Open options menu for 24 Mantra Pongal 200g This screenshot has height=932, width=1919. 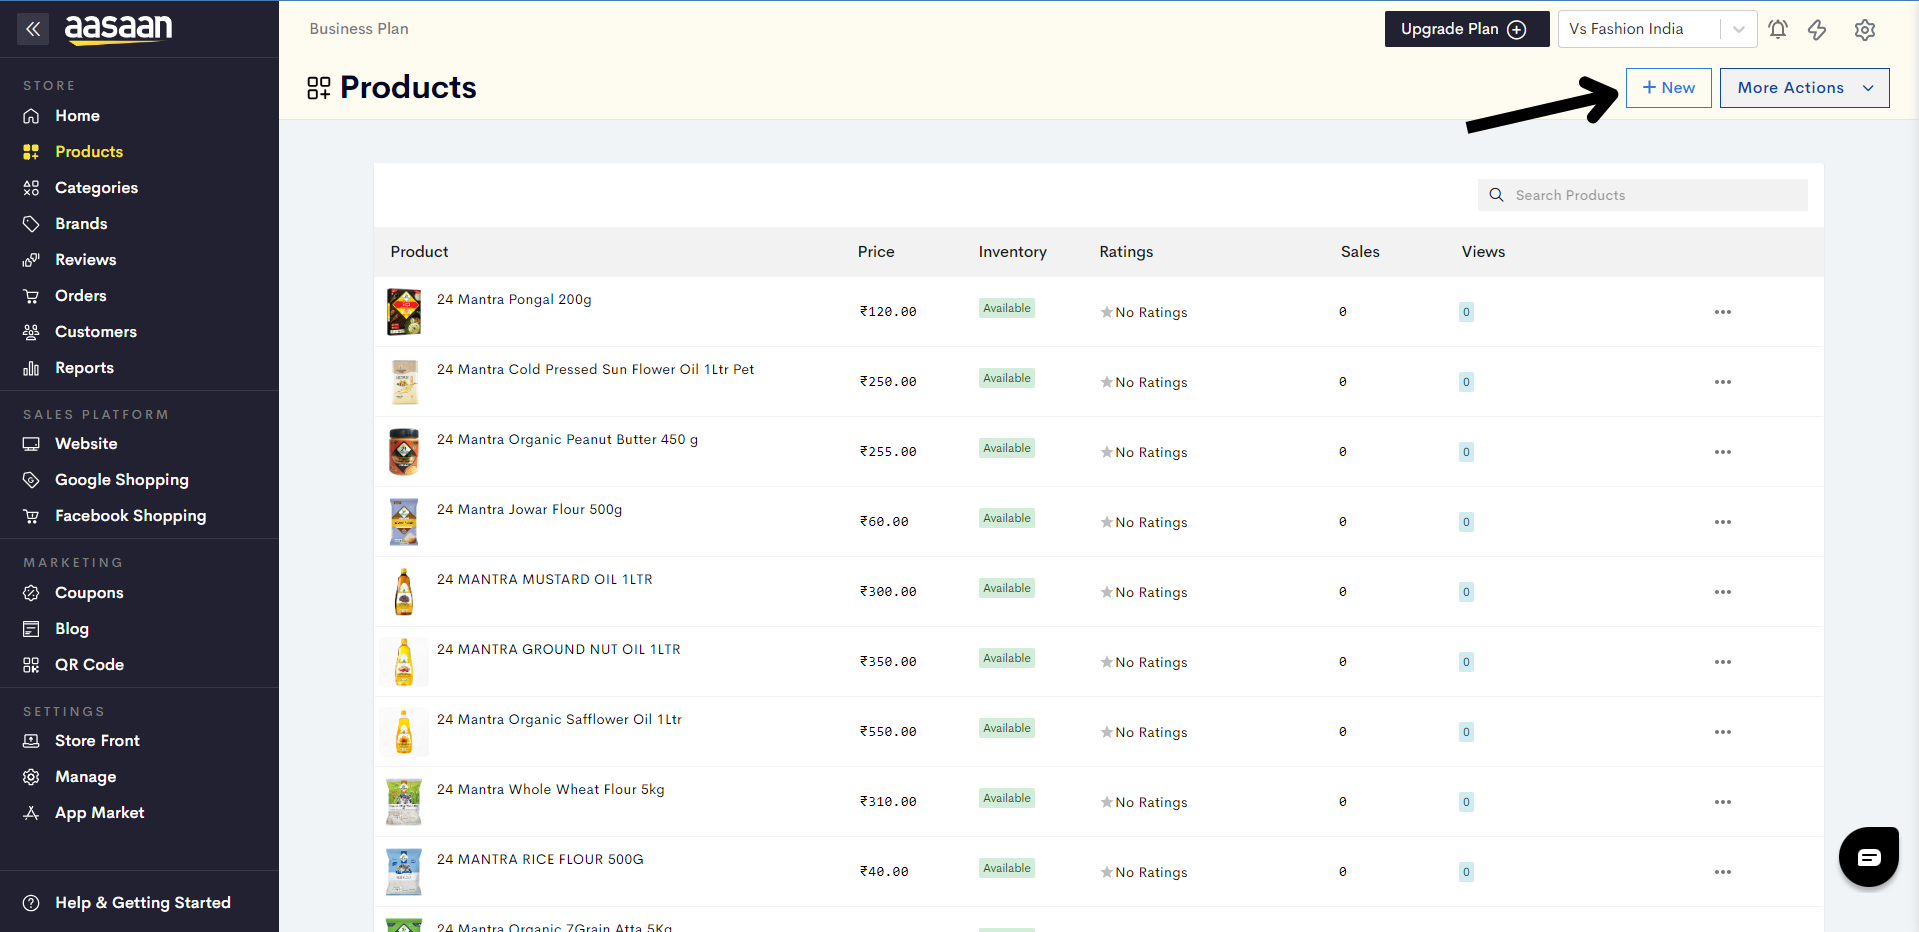1722,312
